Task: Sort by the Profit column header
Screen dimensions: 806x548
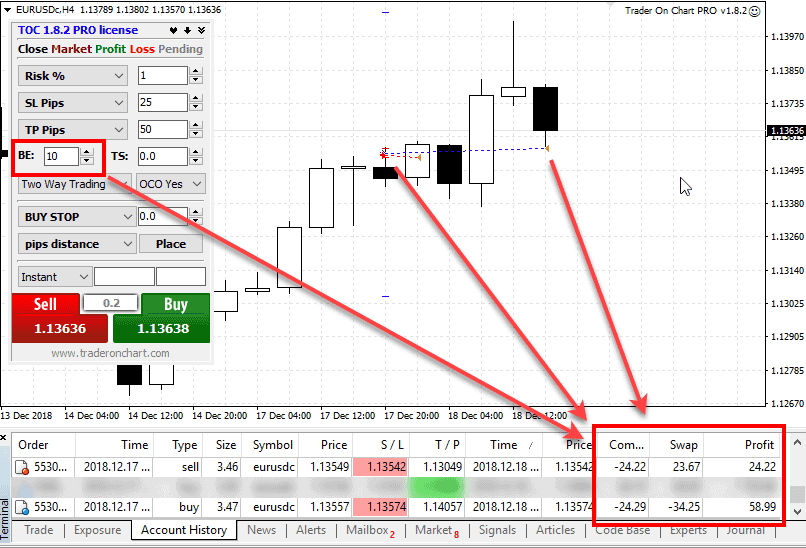Action: point(742,445)
